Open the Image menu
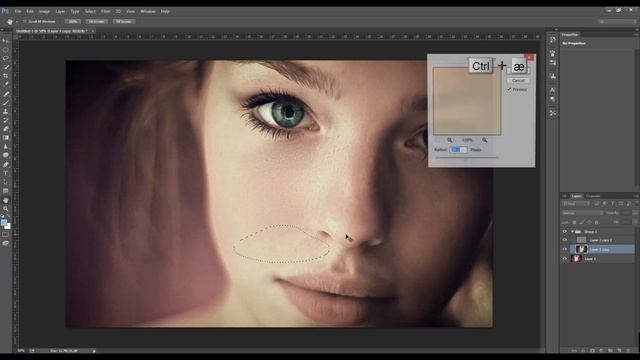This screenshot has width=640, height=360. coord(44,11)
